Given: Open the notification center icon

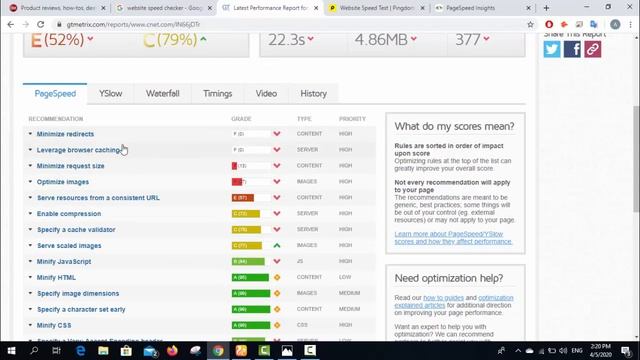Looking at the screenshot, I should pyautogui.click(x=625, y=351).
